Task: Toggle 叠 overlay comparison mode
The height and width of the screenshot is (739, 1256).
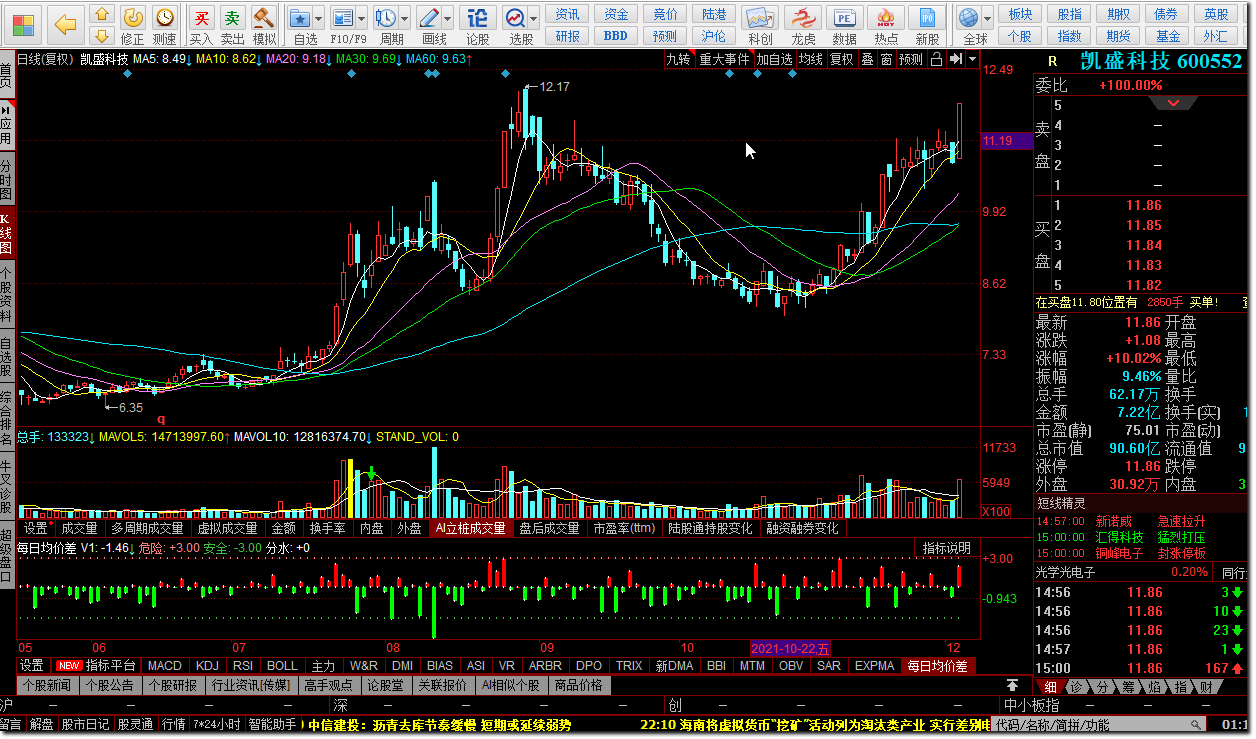Action: (x=867, y=59)
